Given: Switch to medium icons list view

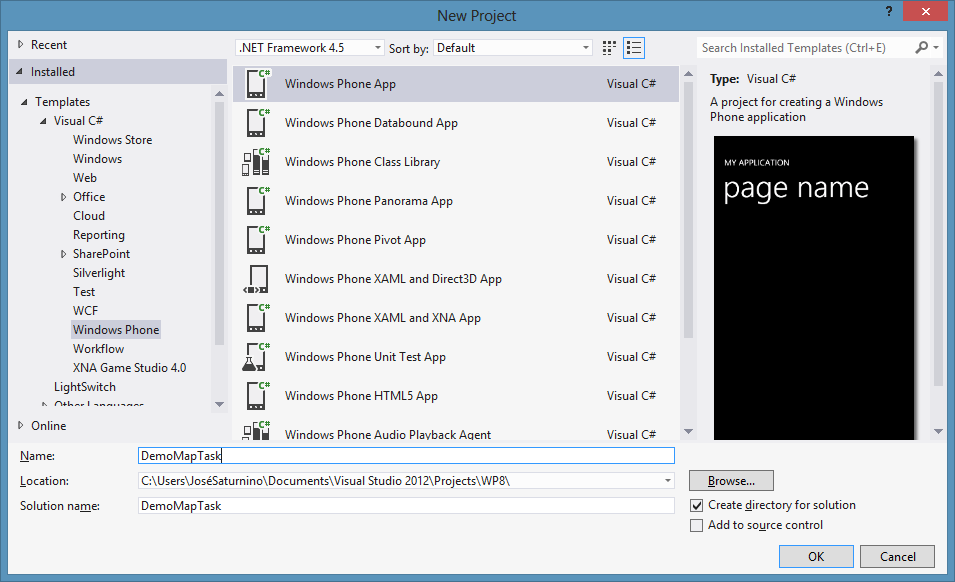Looking at the screenshot, I should tap(634, 48).
